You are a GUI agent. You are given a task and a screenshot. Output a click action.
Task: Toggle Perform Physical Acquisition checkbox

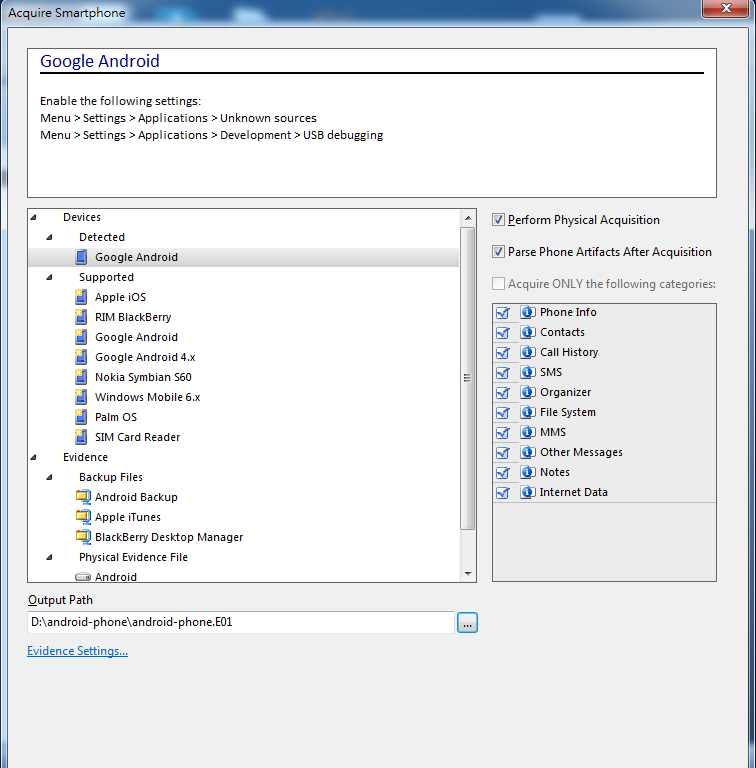coord(498,220)
